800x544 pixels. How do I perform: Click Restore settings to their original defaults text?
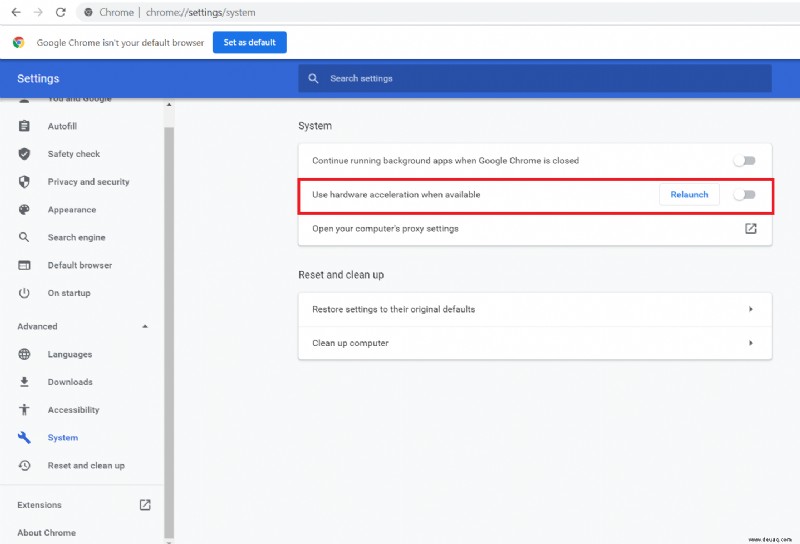pos(393,309)
